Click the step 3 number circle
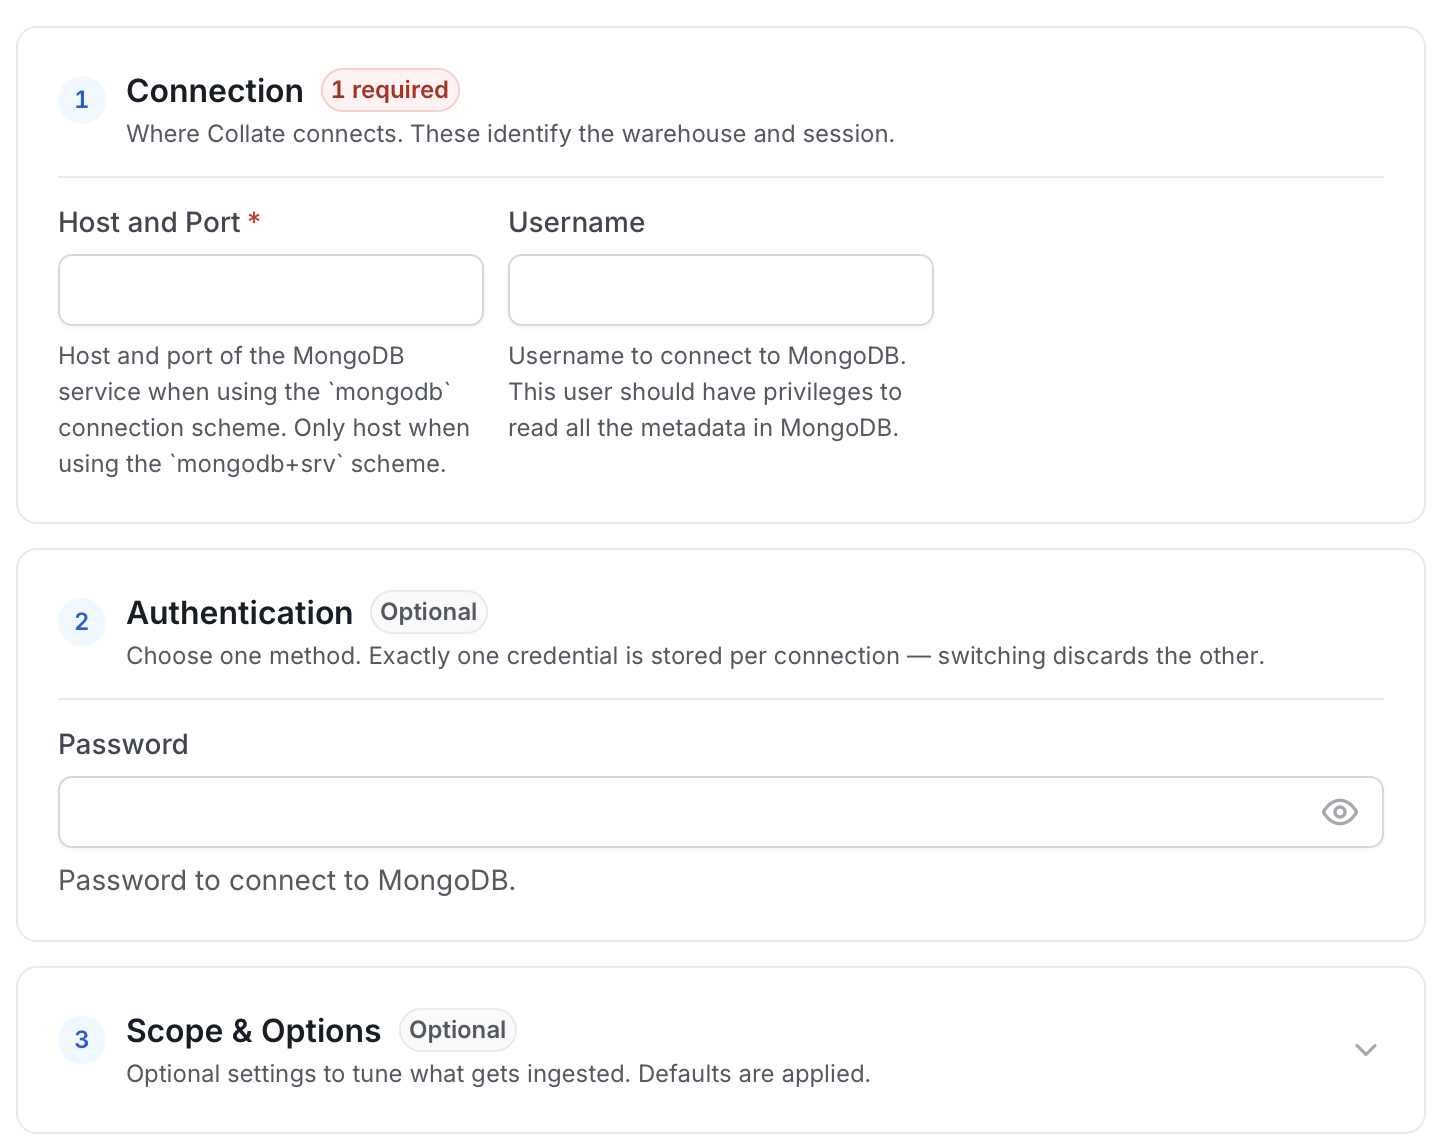 (x=82, y=1040)
